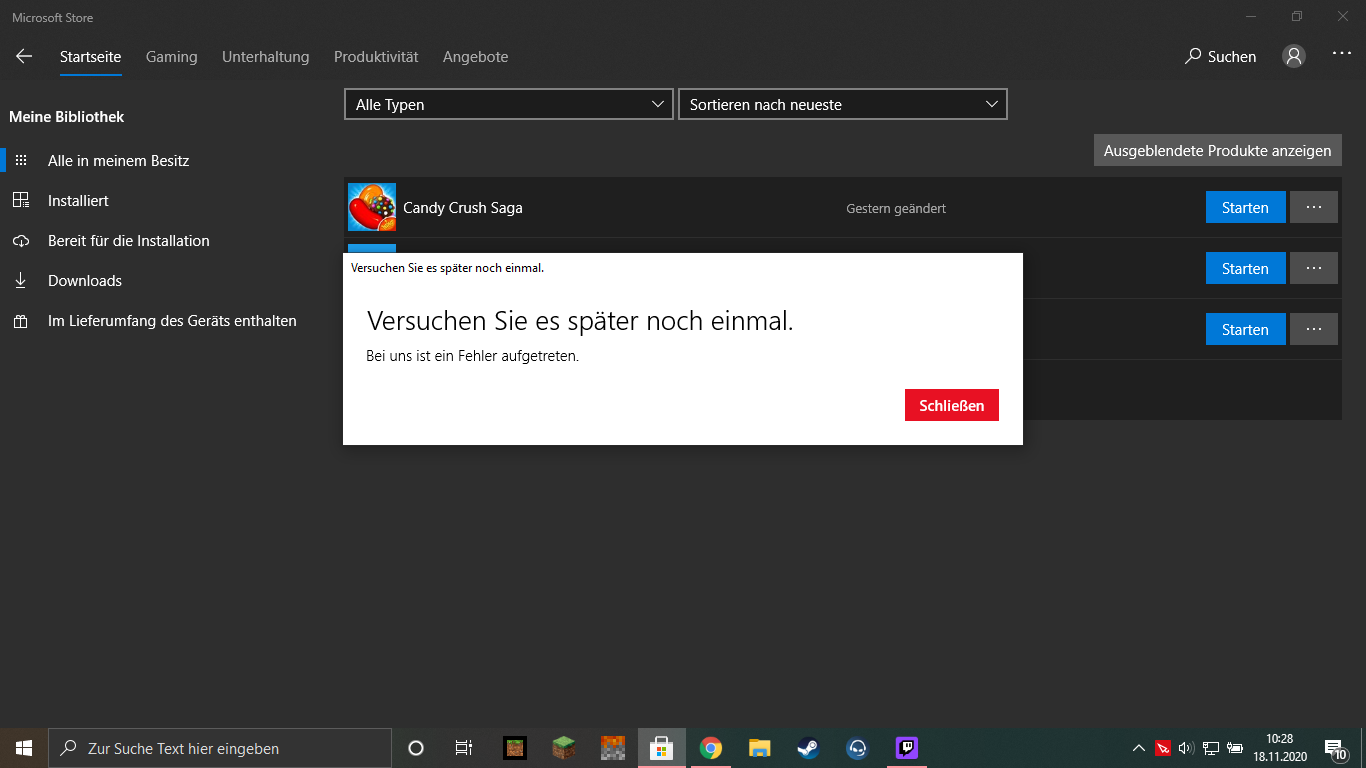This screenshot has height=768, width=1366.
Task: Click the taskbar search input field
Action: pos(220,748)
